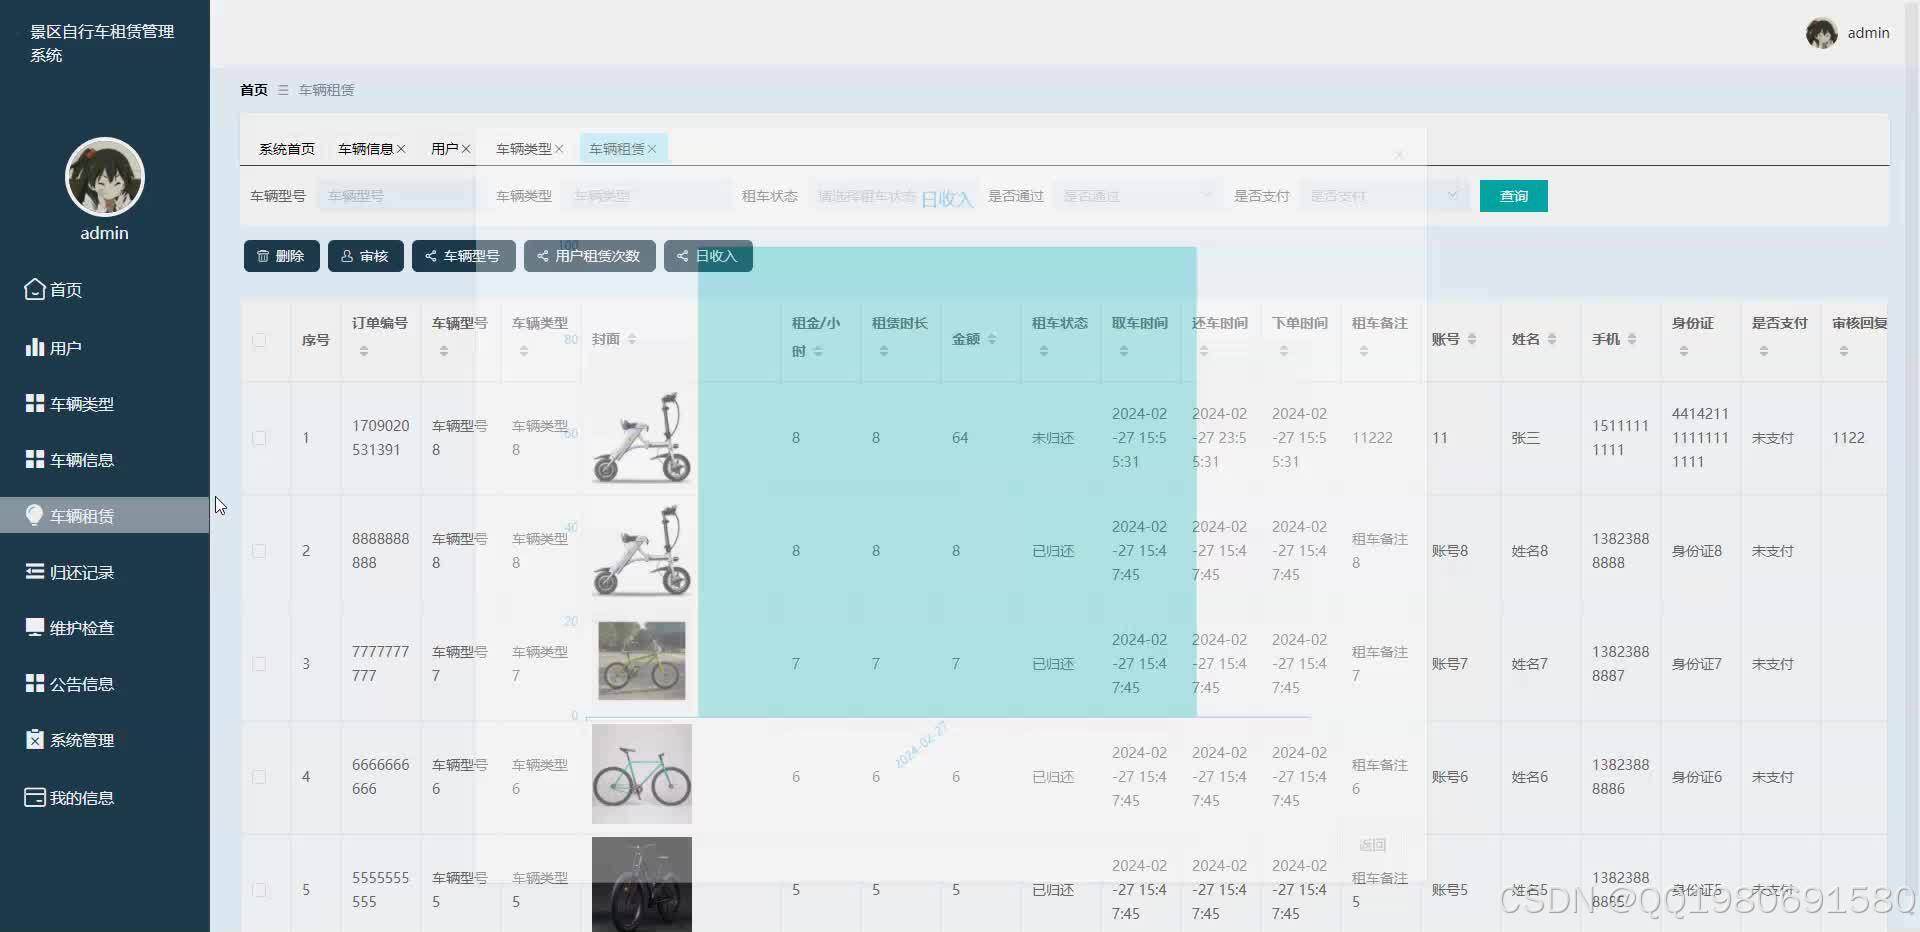Expand the 是否通过 dropdown
Viewport: 1920px width, 932px height.
(1137, 195)
